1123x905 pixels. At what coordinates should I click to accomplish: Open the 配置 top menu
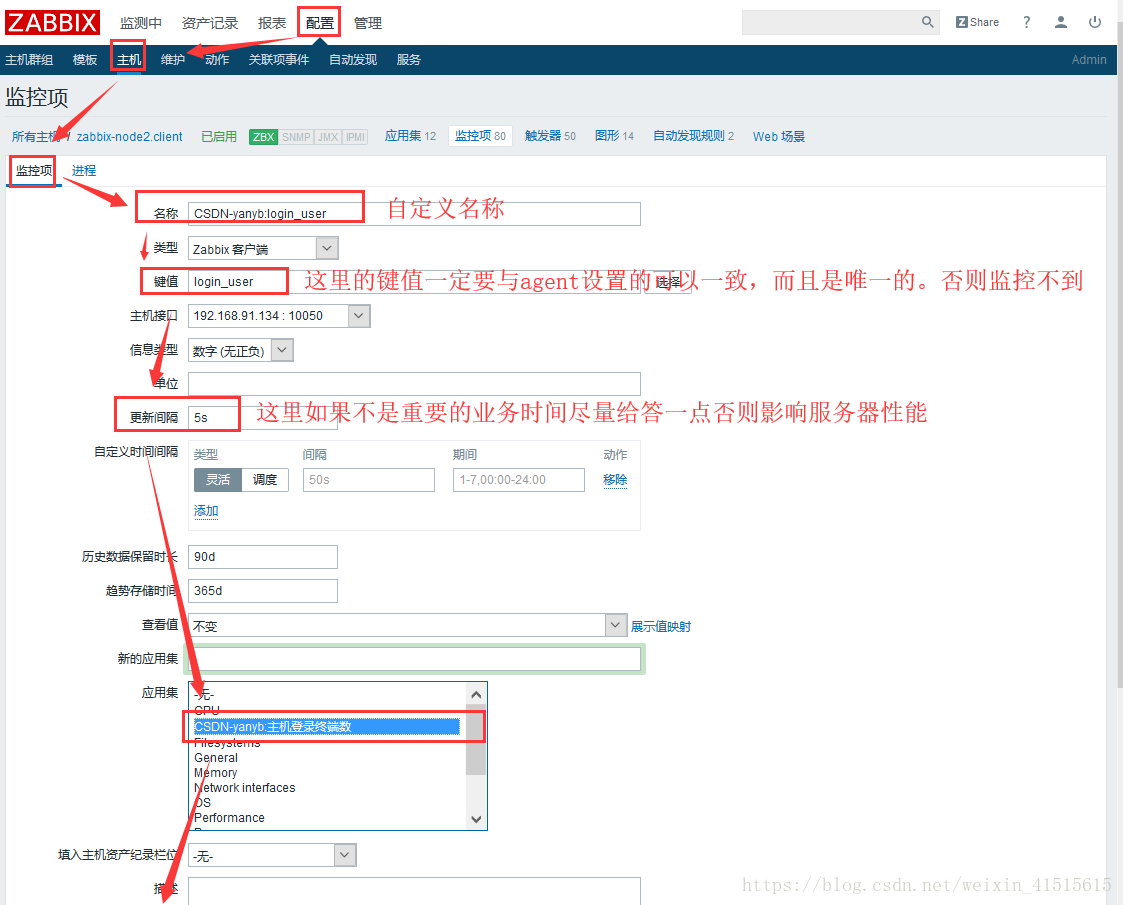point(319,23)
